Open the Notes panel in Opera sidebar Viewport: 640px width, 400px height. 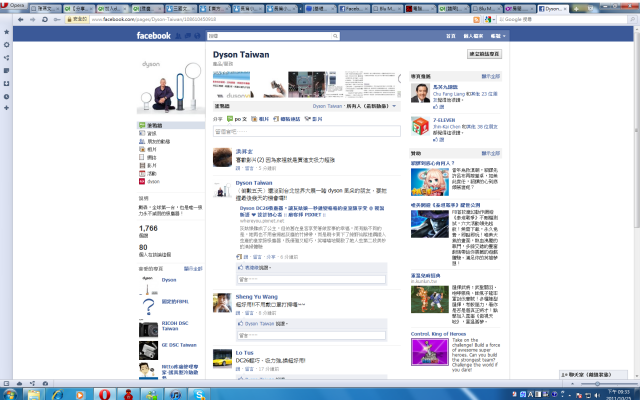click(7, 71)
